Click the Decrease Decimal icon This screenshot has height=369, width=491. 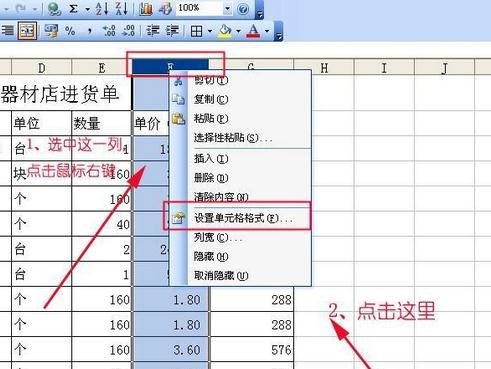pyautogui.click(x=129, y=31)
